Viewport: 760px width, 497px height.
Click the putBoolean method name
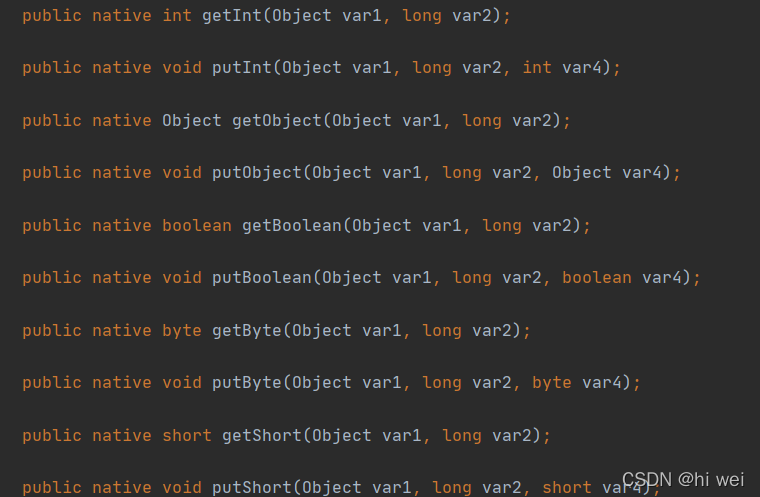coord(262,278)
